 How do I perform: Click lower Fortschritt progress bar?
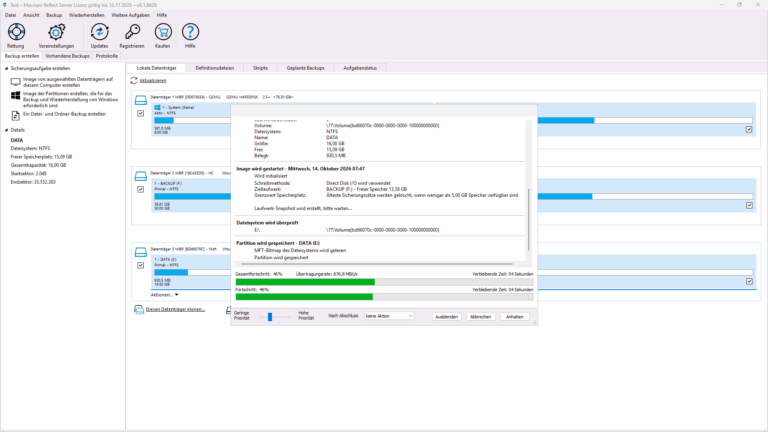[384, 297]
